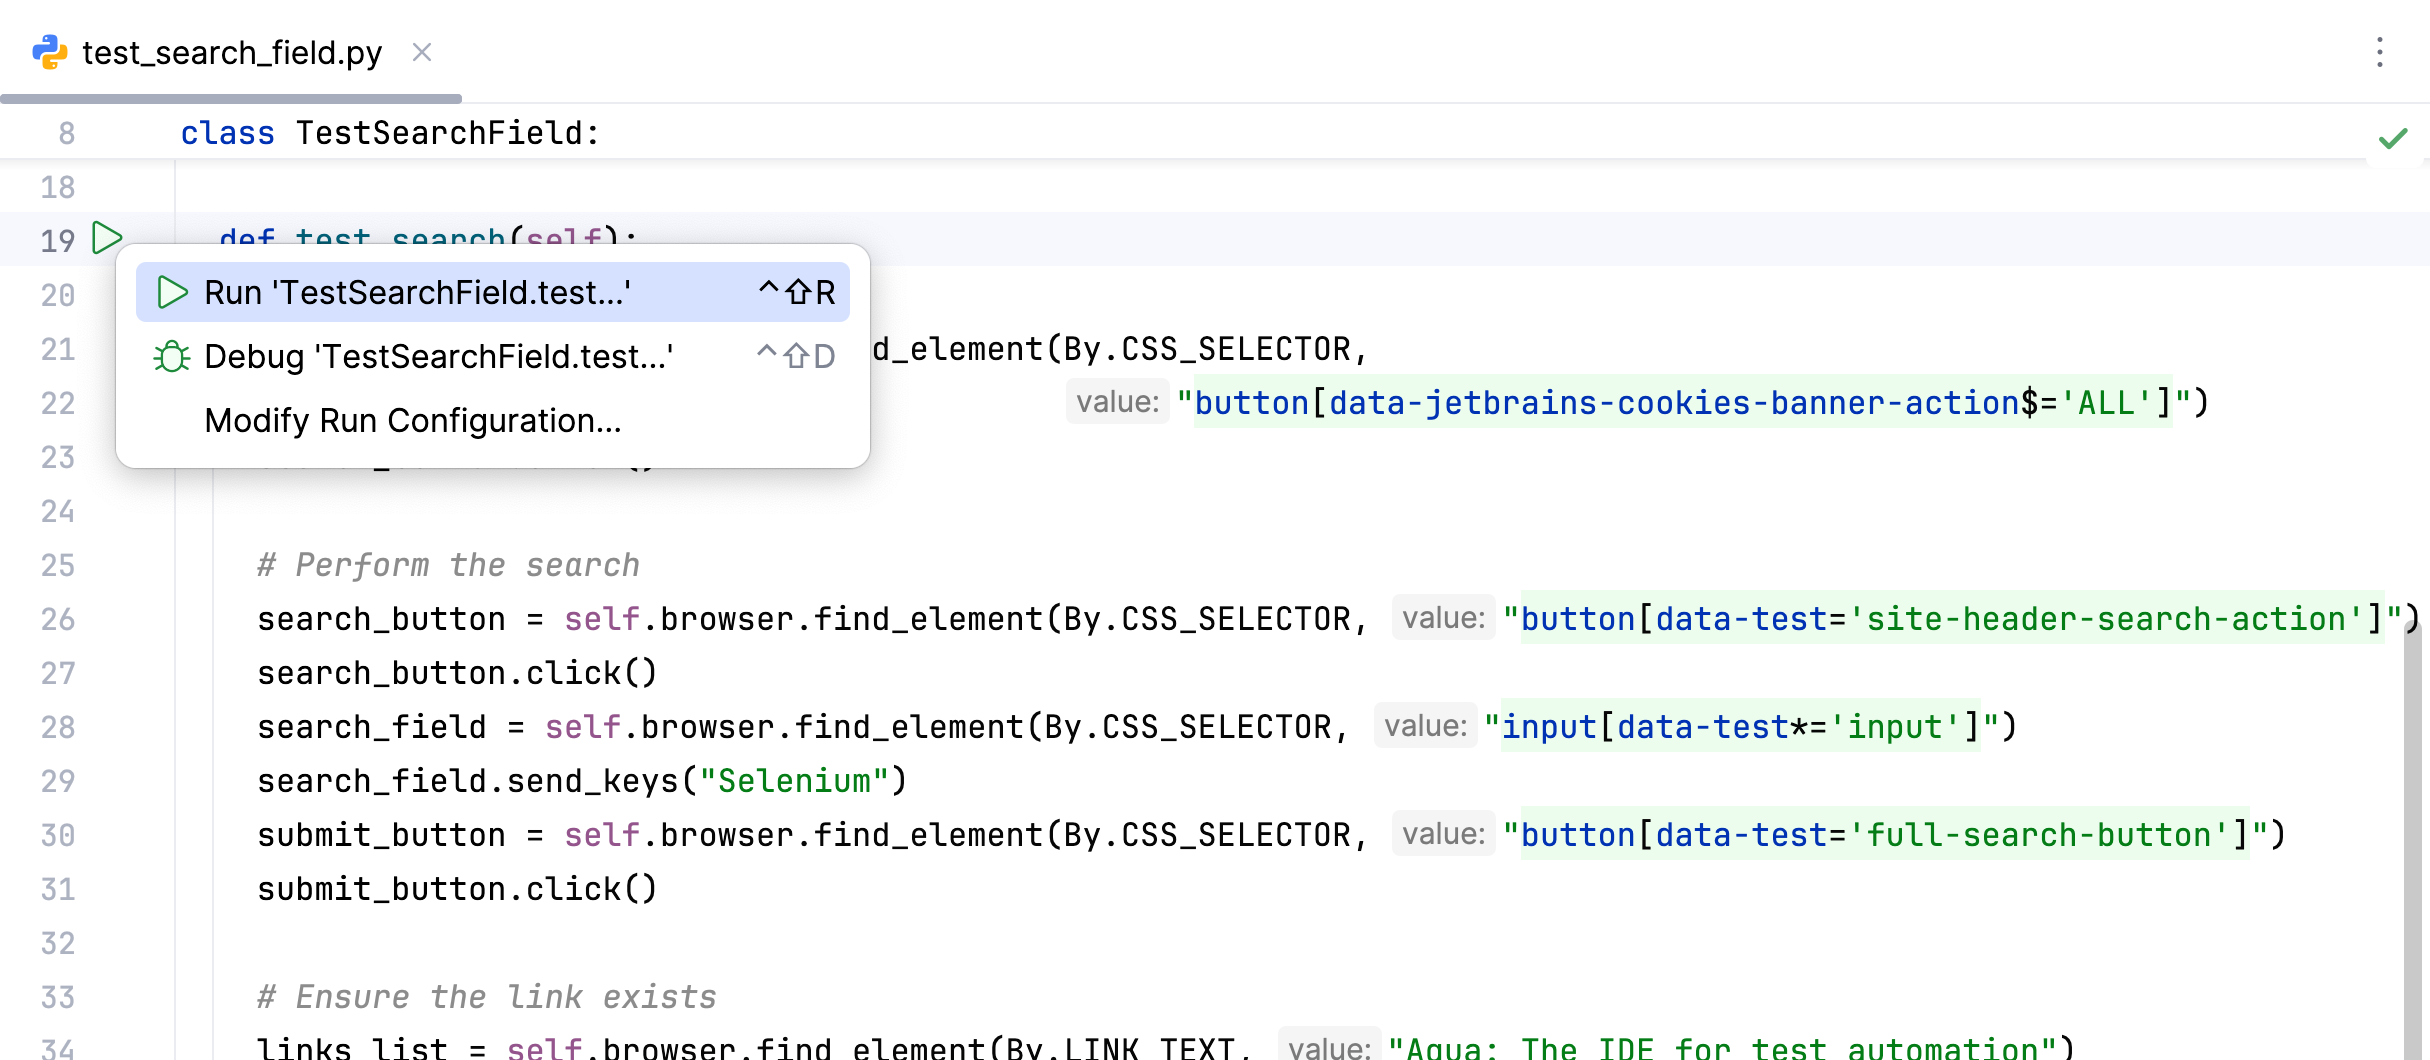This screenshot has width=2430, height=1060.
Task: Click the Python logo on the file tab
Action: tap(52, 52)
